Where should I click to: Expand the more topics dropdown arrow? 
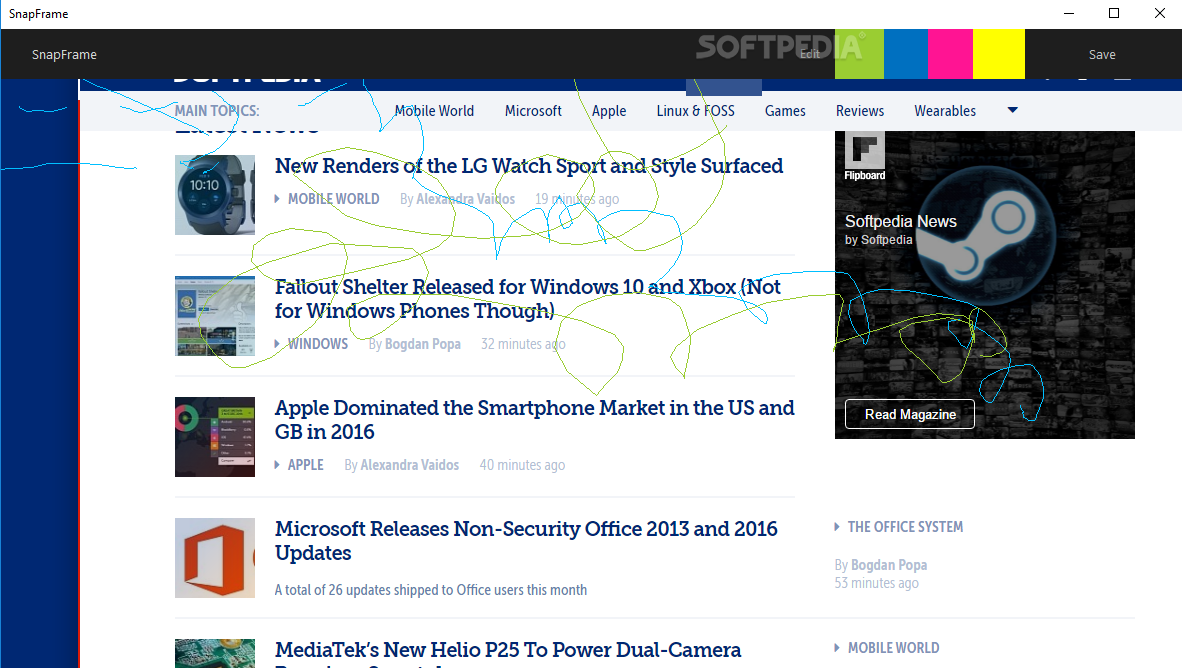click(x=1012, y=110)
